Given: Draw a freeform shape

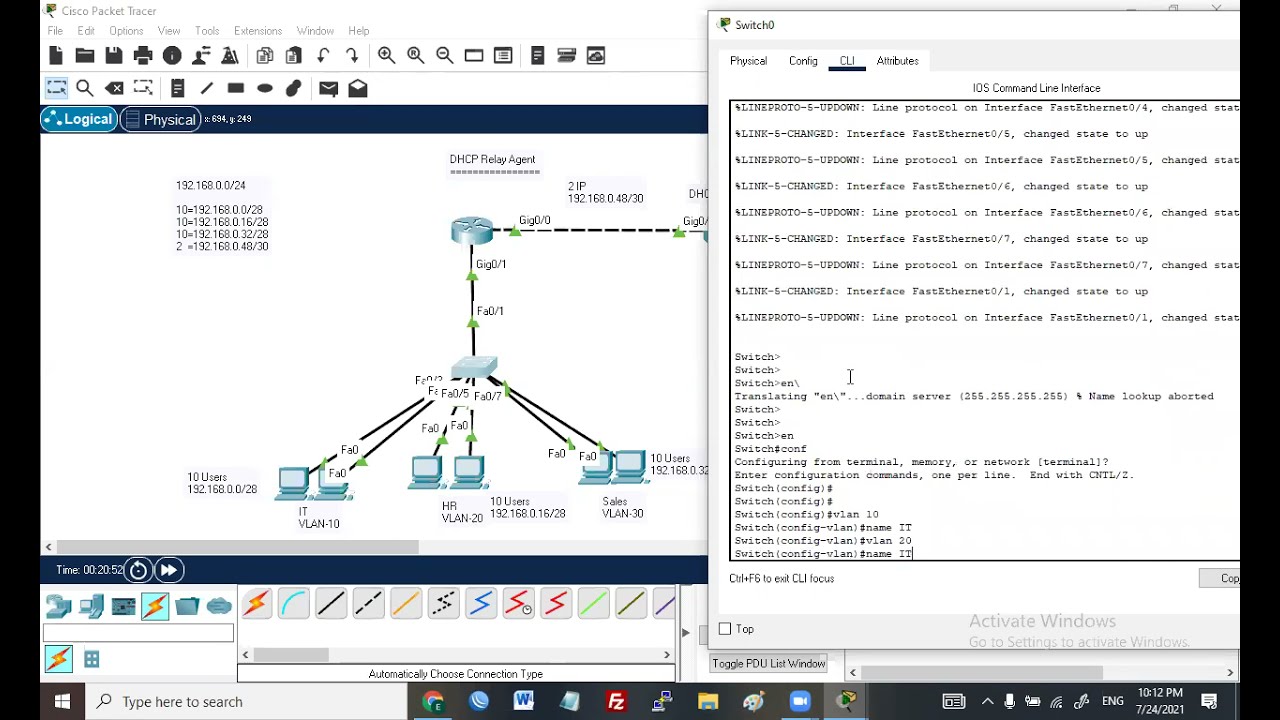Looking at the screenshot, I should click(293, 89).
